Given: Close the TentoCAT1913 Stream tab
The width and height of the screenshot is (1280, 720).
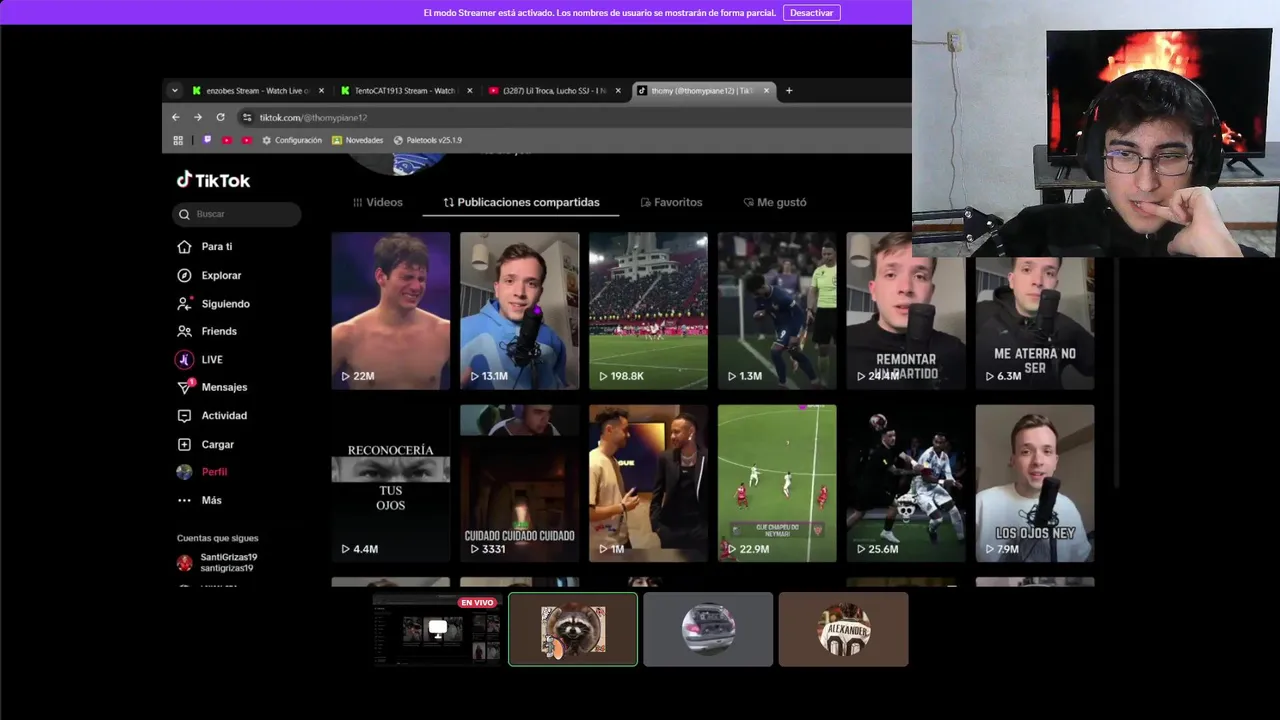Looking at the screenshot, I should coord(470,91).
